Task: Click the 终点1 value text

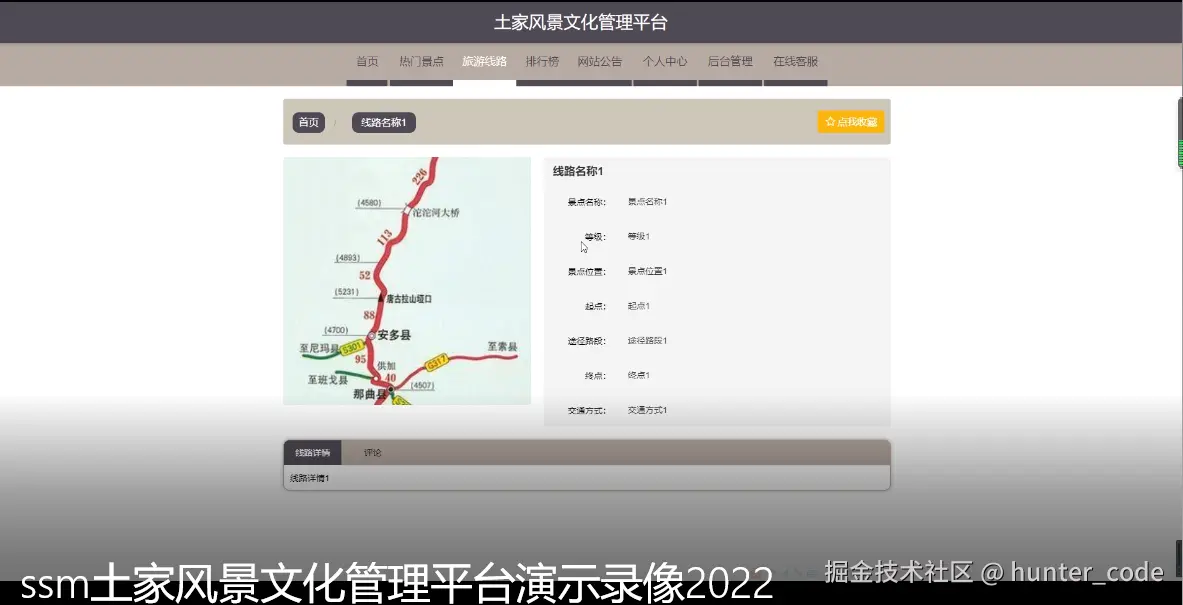Action: click(x=638, y=376)
